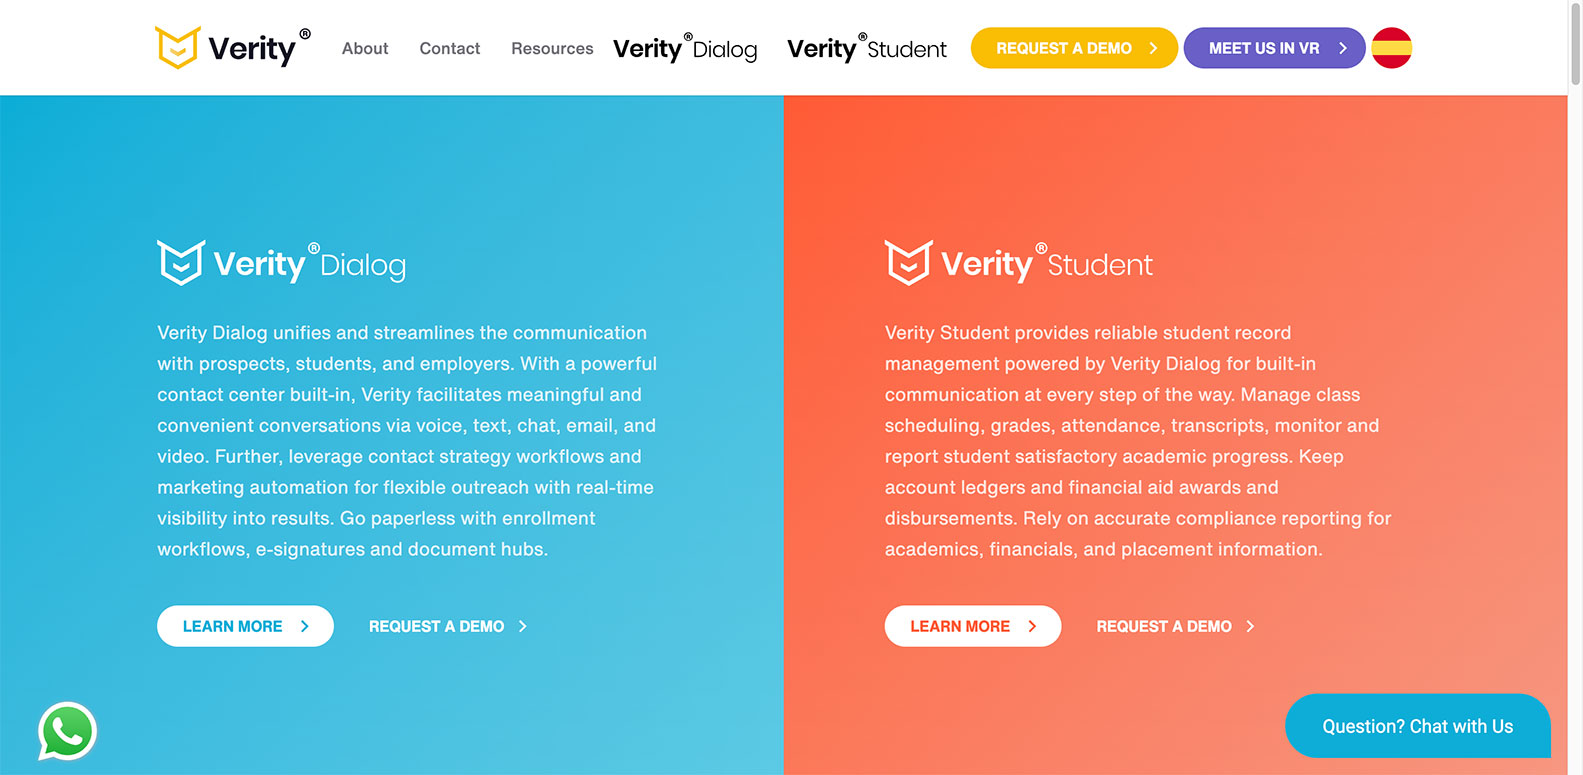Open the Resources menu
Screen dimensions: 1583x775
coord(552,48)
